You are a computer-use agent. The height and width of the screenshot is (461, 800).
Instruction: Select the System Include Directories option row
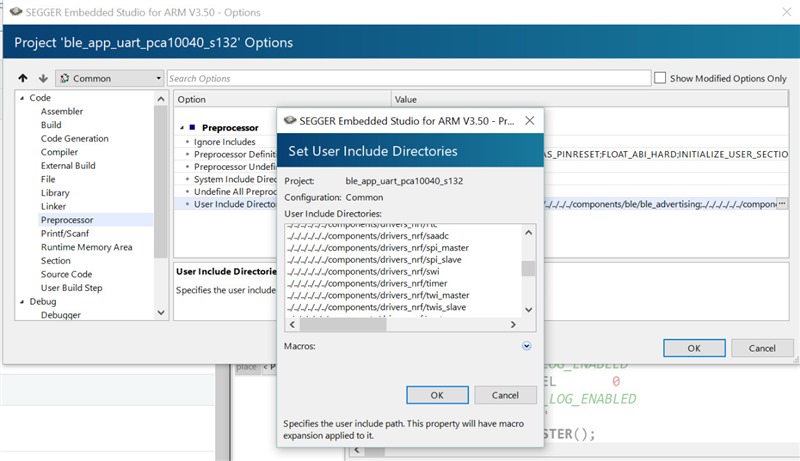click(235, 179)
